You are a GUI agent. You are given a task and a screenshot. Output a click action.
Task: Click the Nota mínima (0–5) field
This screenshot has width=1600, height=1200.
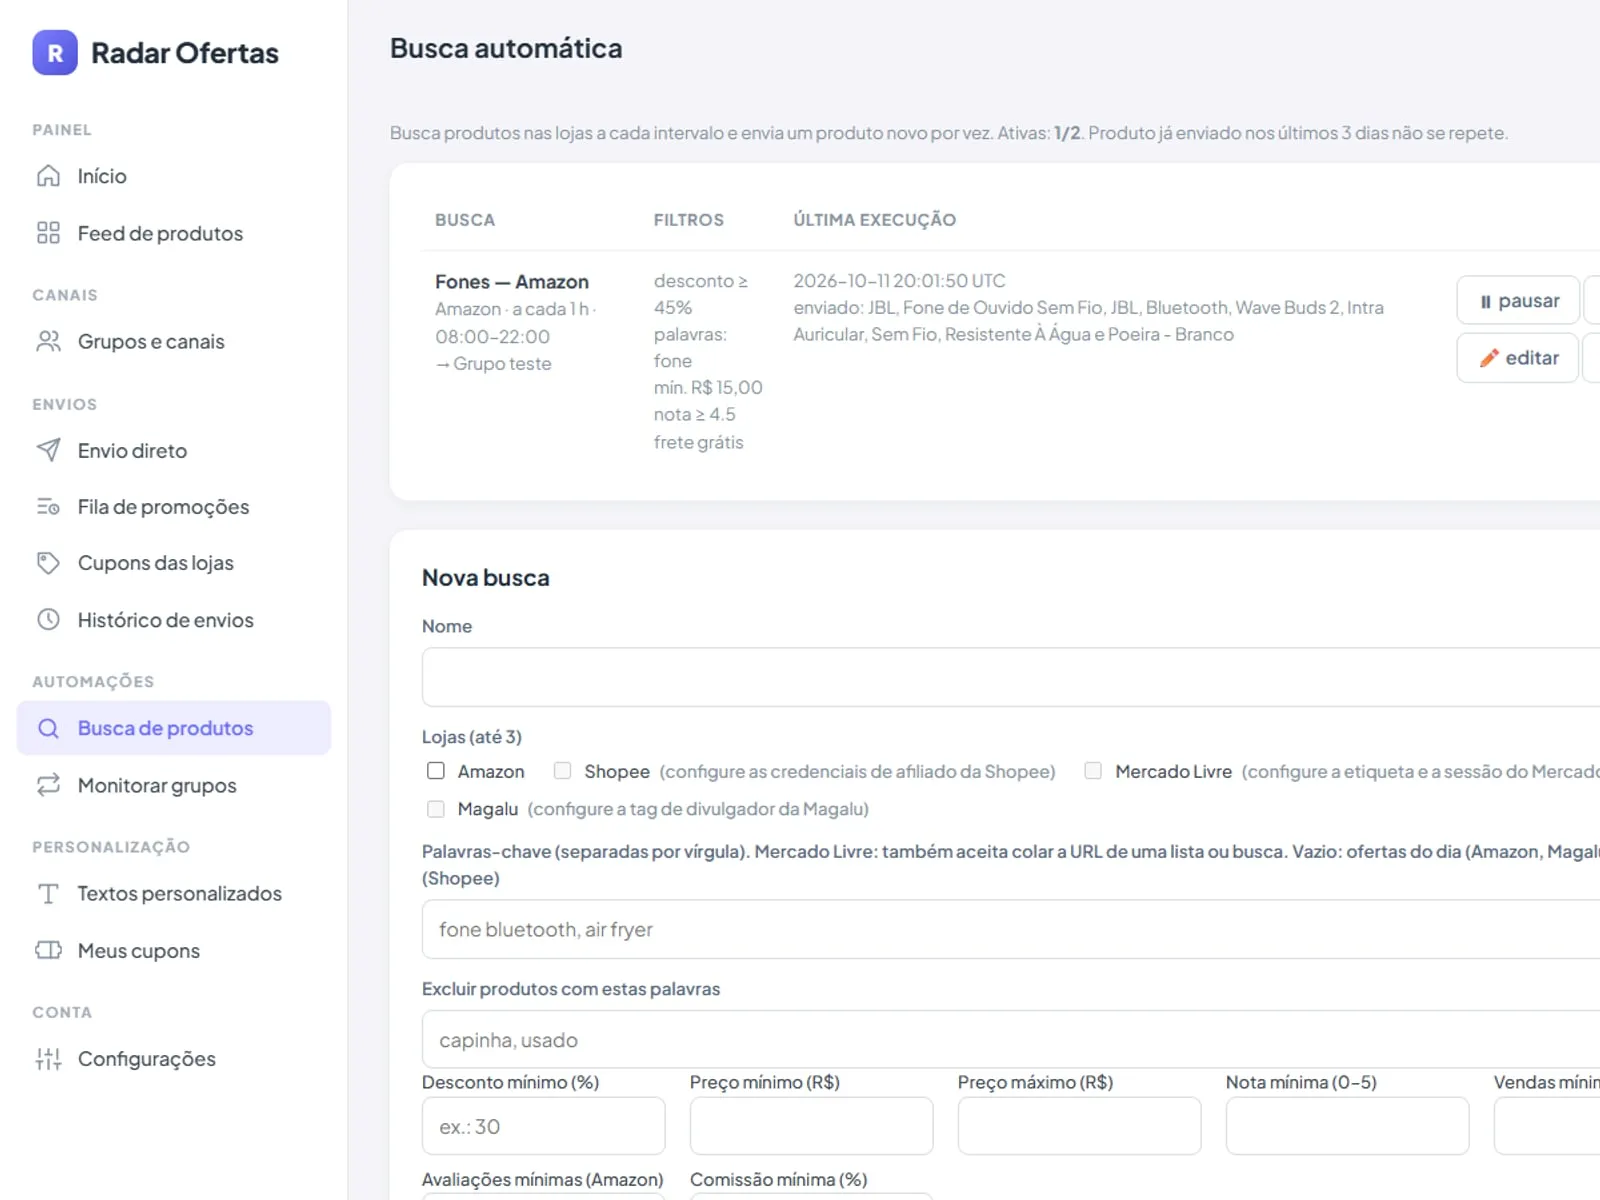point(1348,1126)
